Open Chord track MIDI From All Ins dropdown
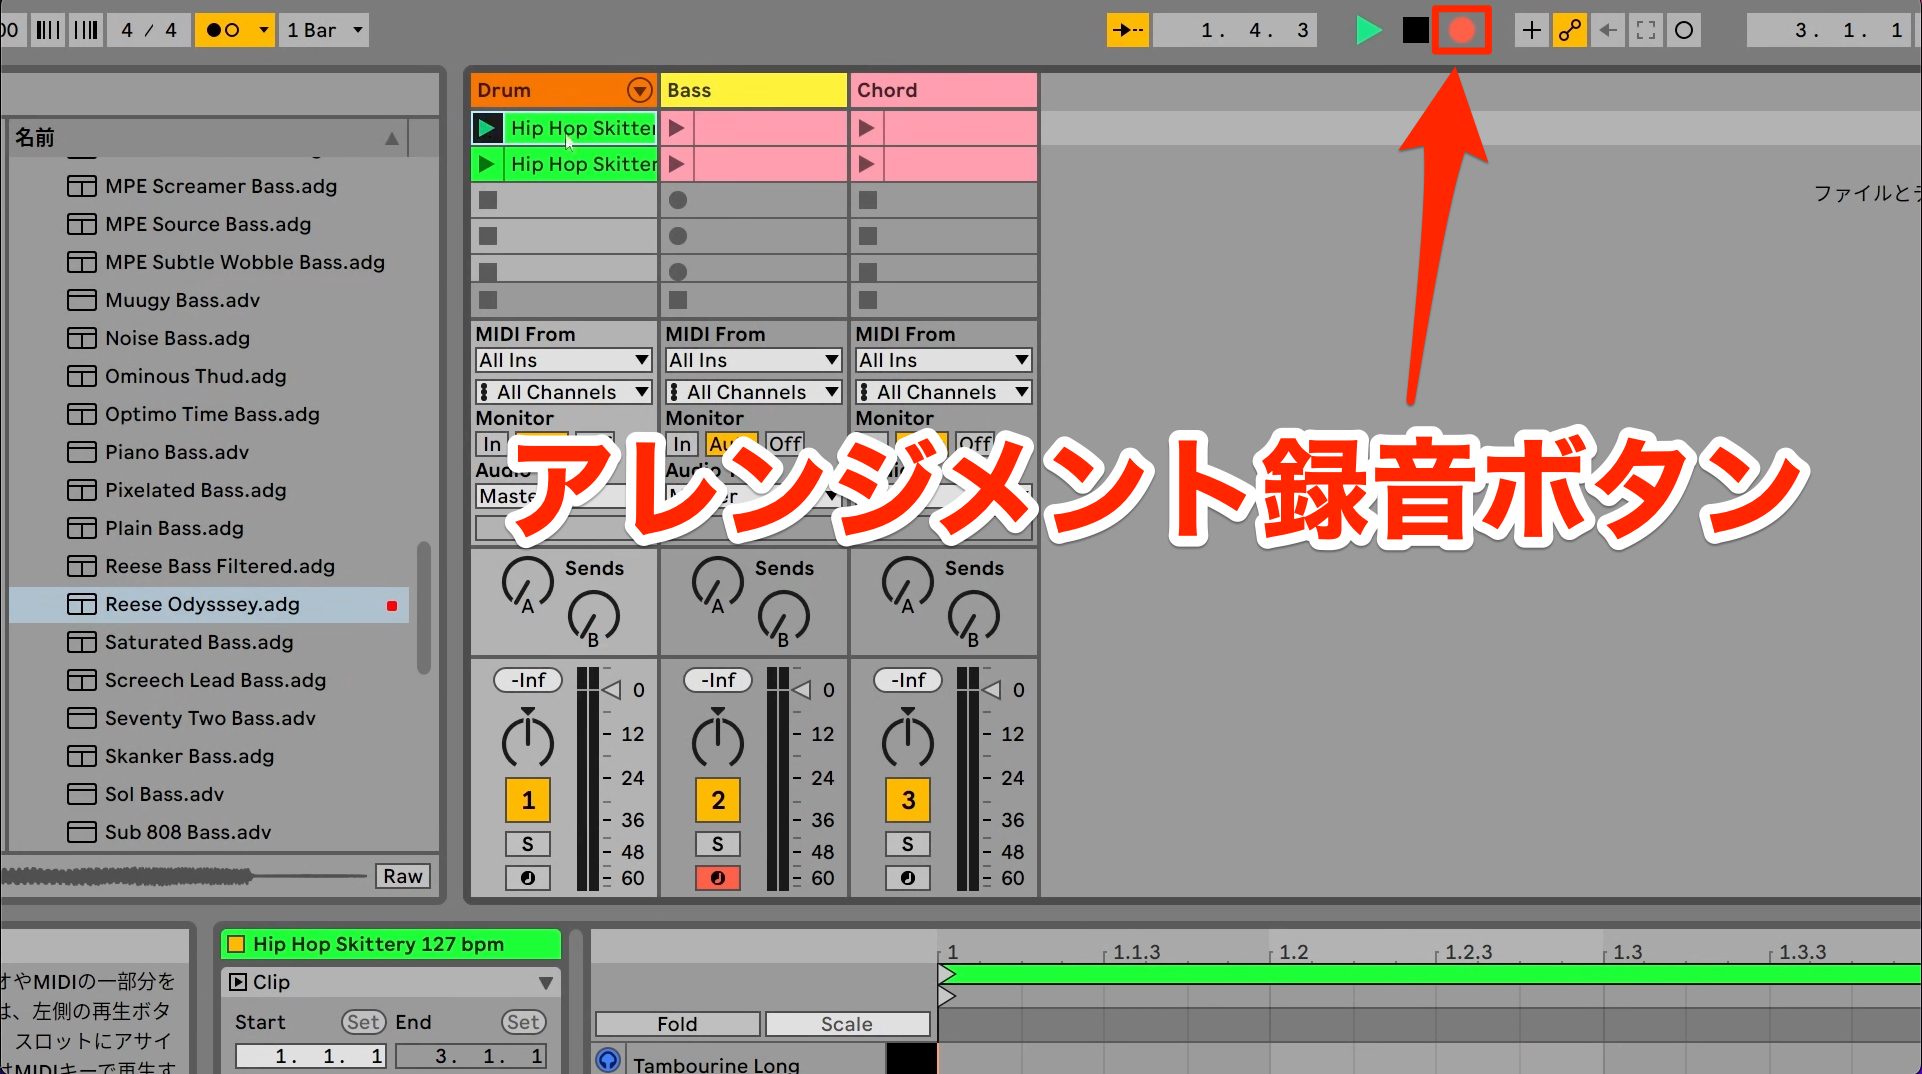Screen dimensions: 1922x1074 943,360
